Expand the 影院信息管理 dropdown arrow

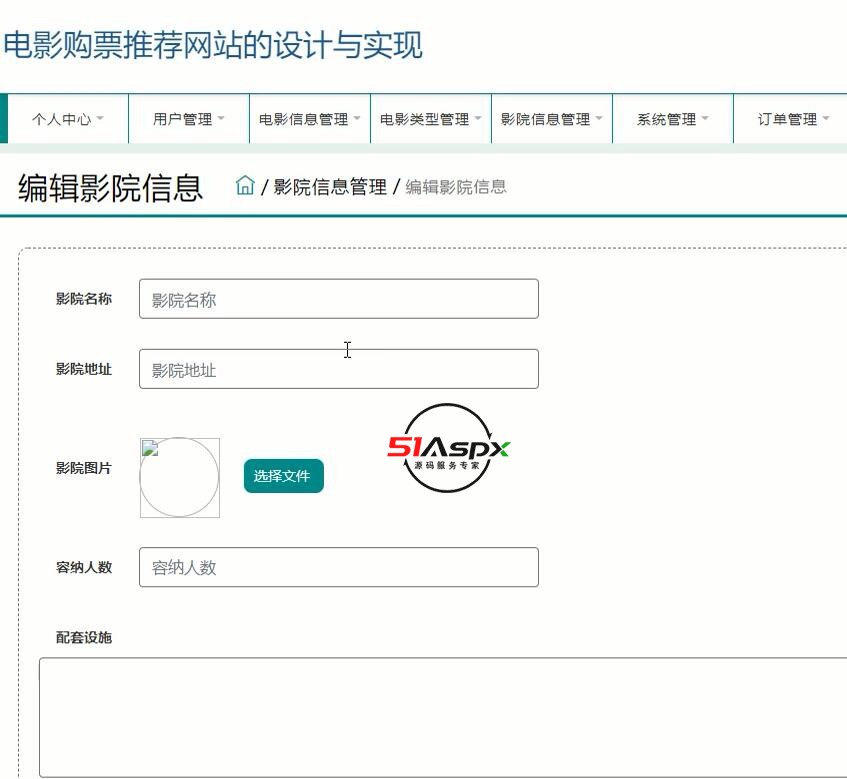(599, 118)
